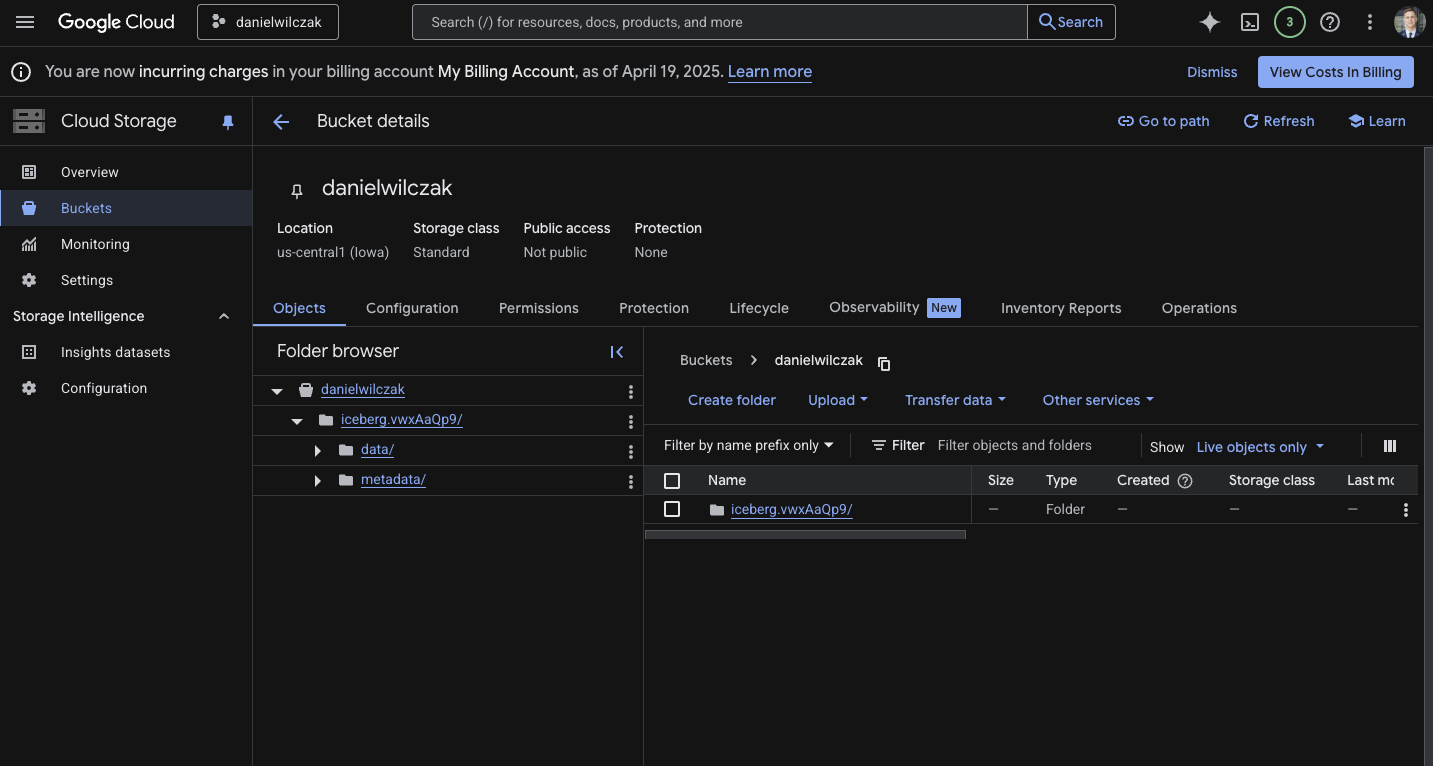Screen dimensions: 1433x766
Task: Open the help question mark icon
Action: pyautogui.click(x=1330, y=22)
